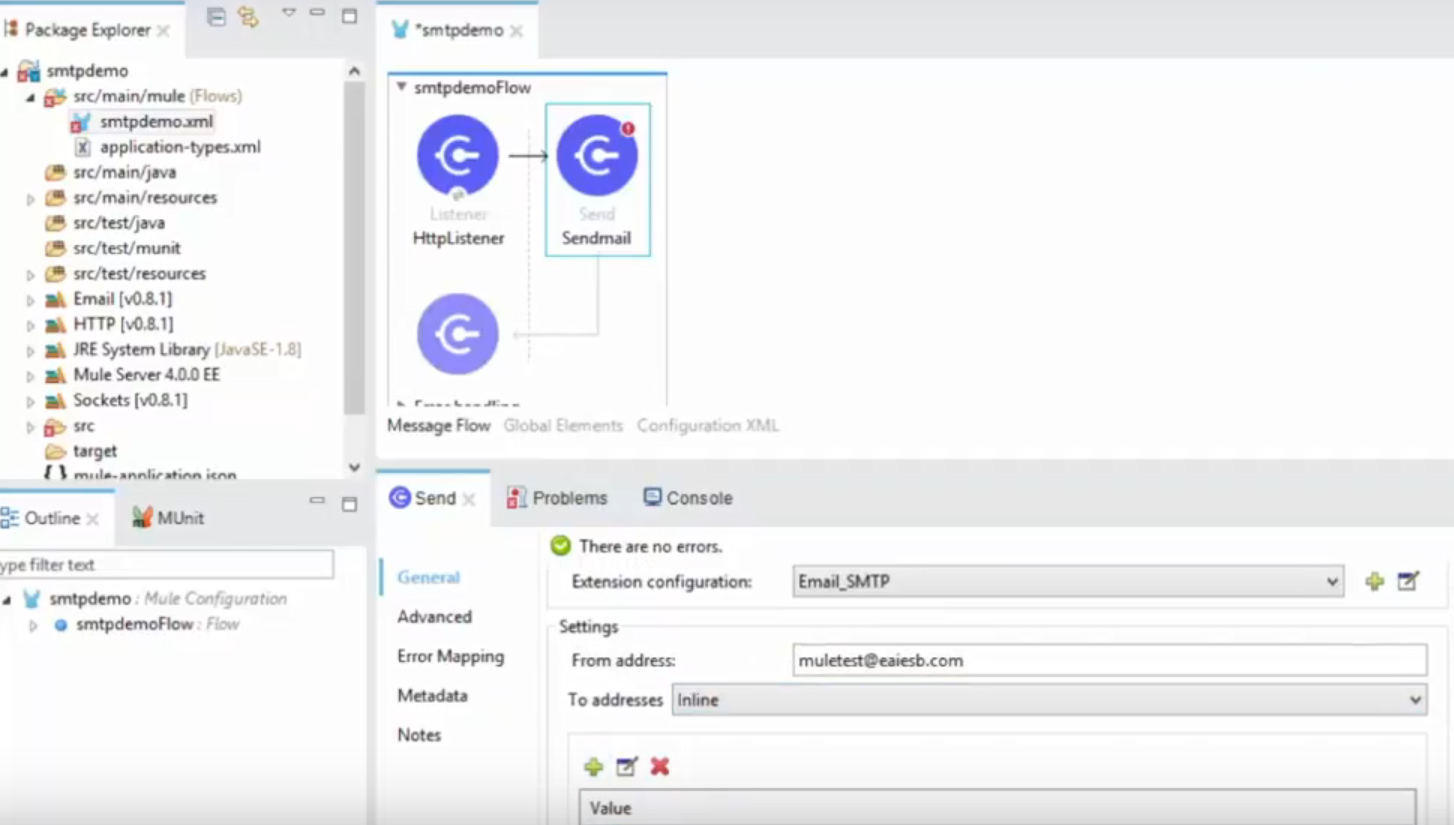The width and height of the screenshot is (1454, 825).
Task: Click Package Explorer scrollbar down arrow
Action: point(354,467)
